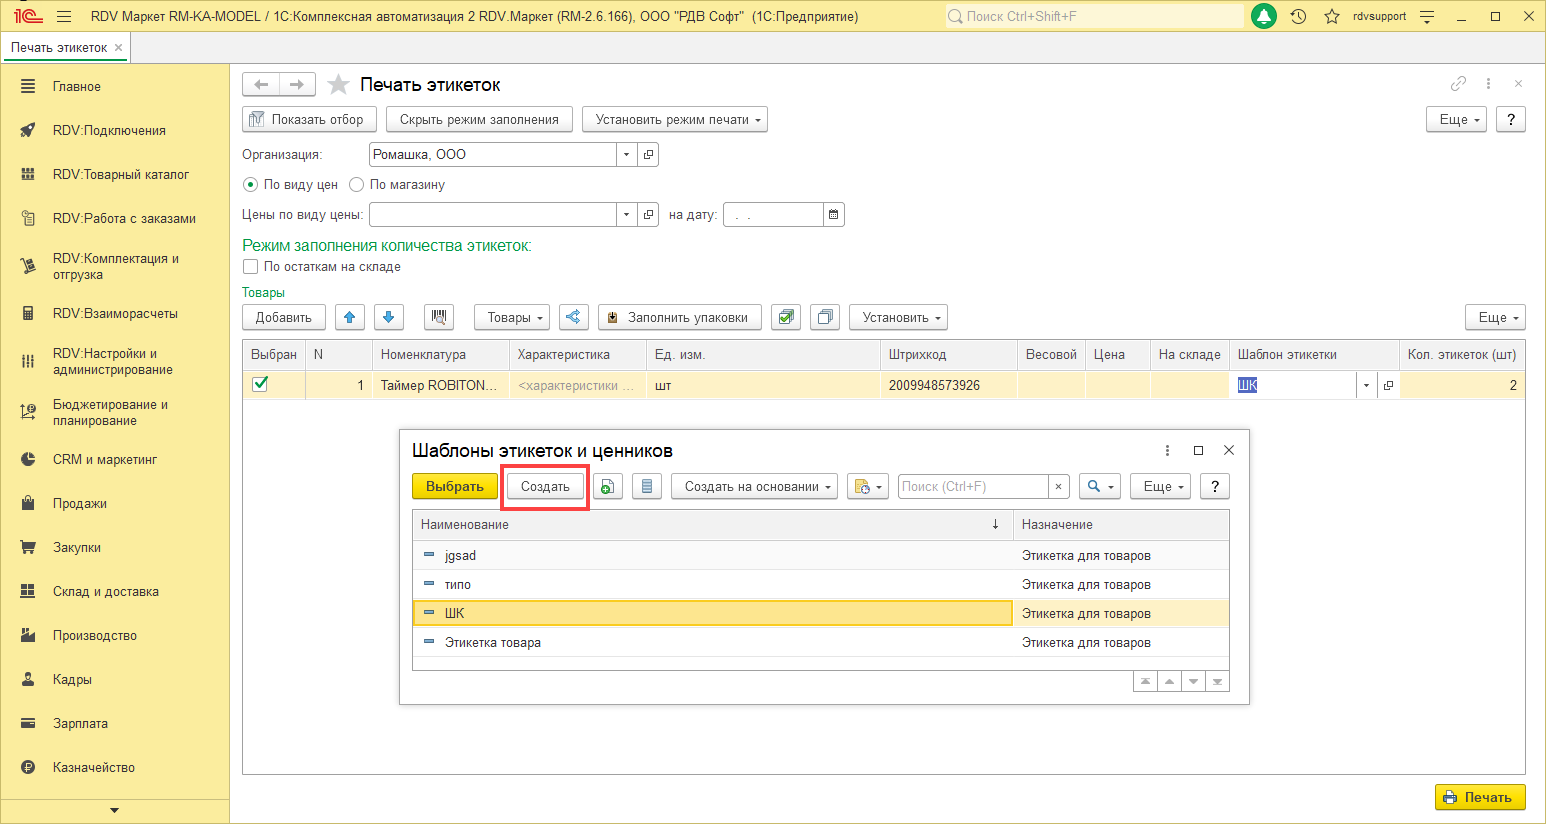This screenshot has height=824, width=1546.
Task: Add the page to favorites with the star icon
Action: pyautogui.click(x=339, y=85)
